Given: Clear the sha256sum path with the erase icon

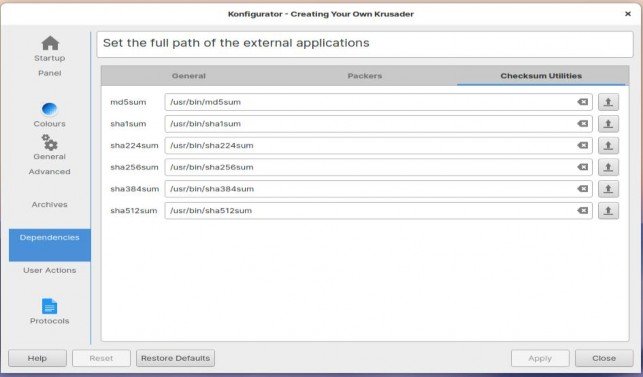Looking at the screenshot, I should (582, 167).
